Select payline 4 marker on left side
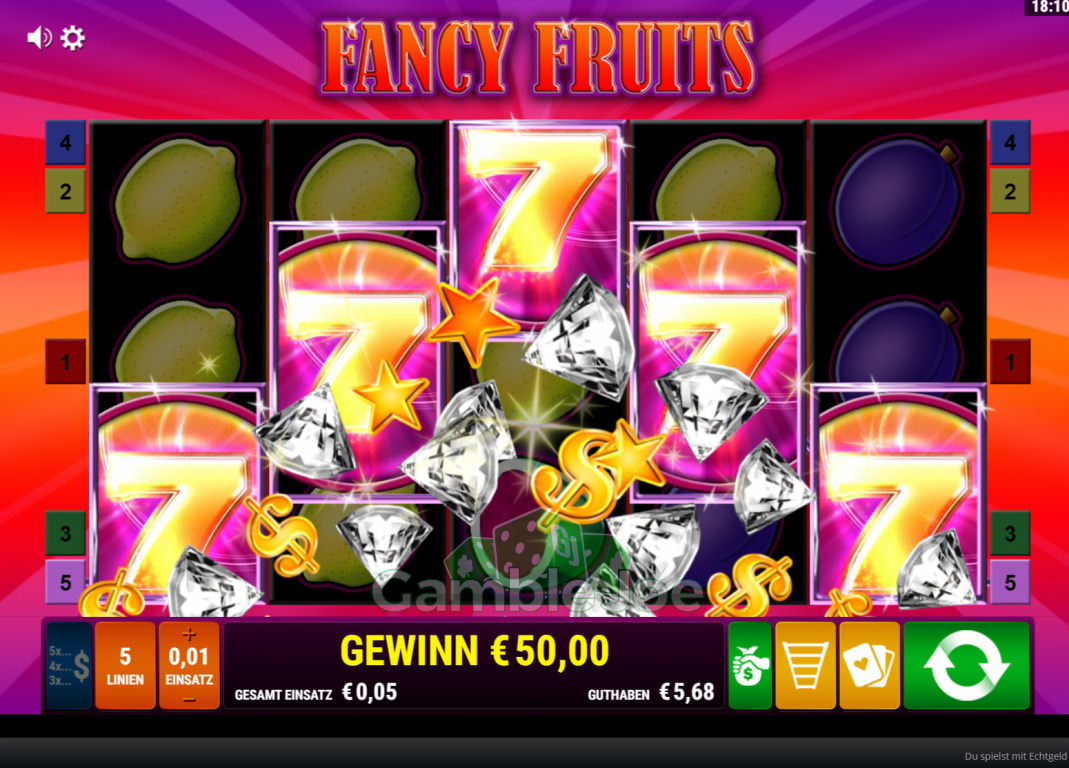 (x=65, y=143)
